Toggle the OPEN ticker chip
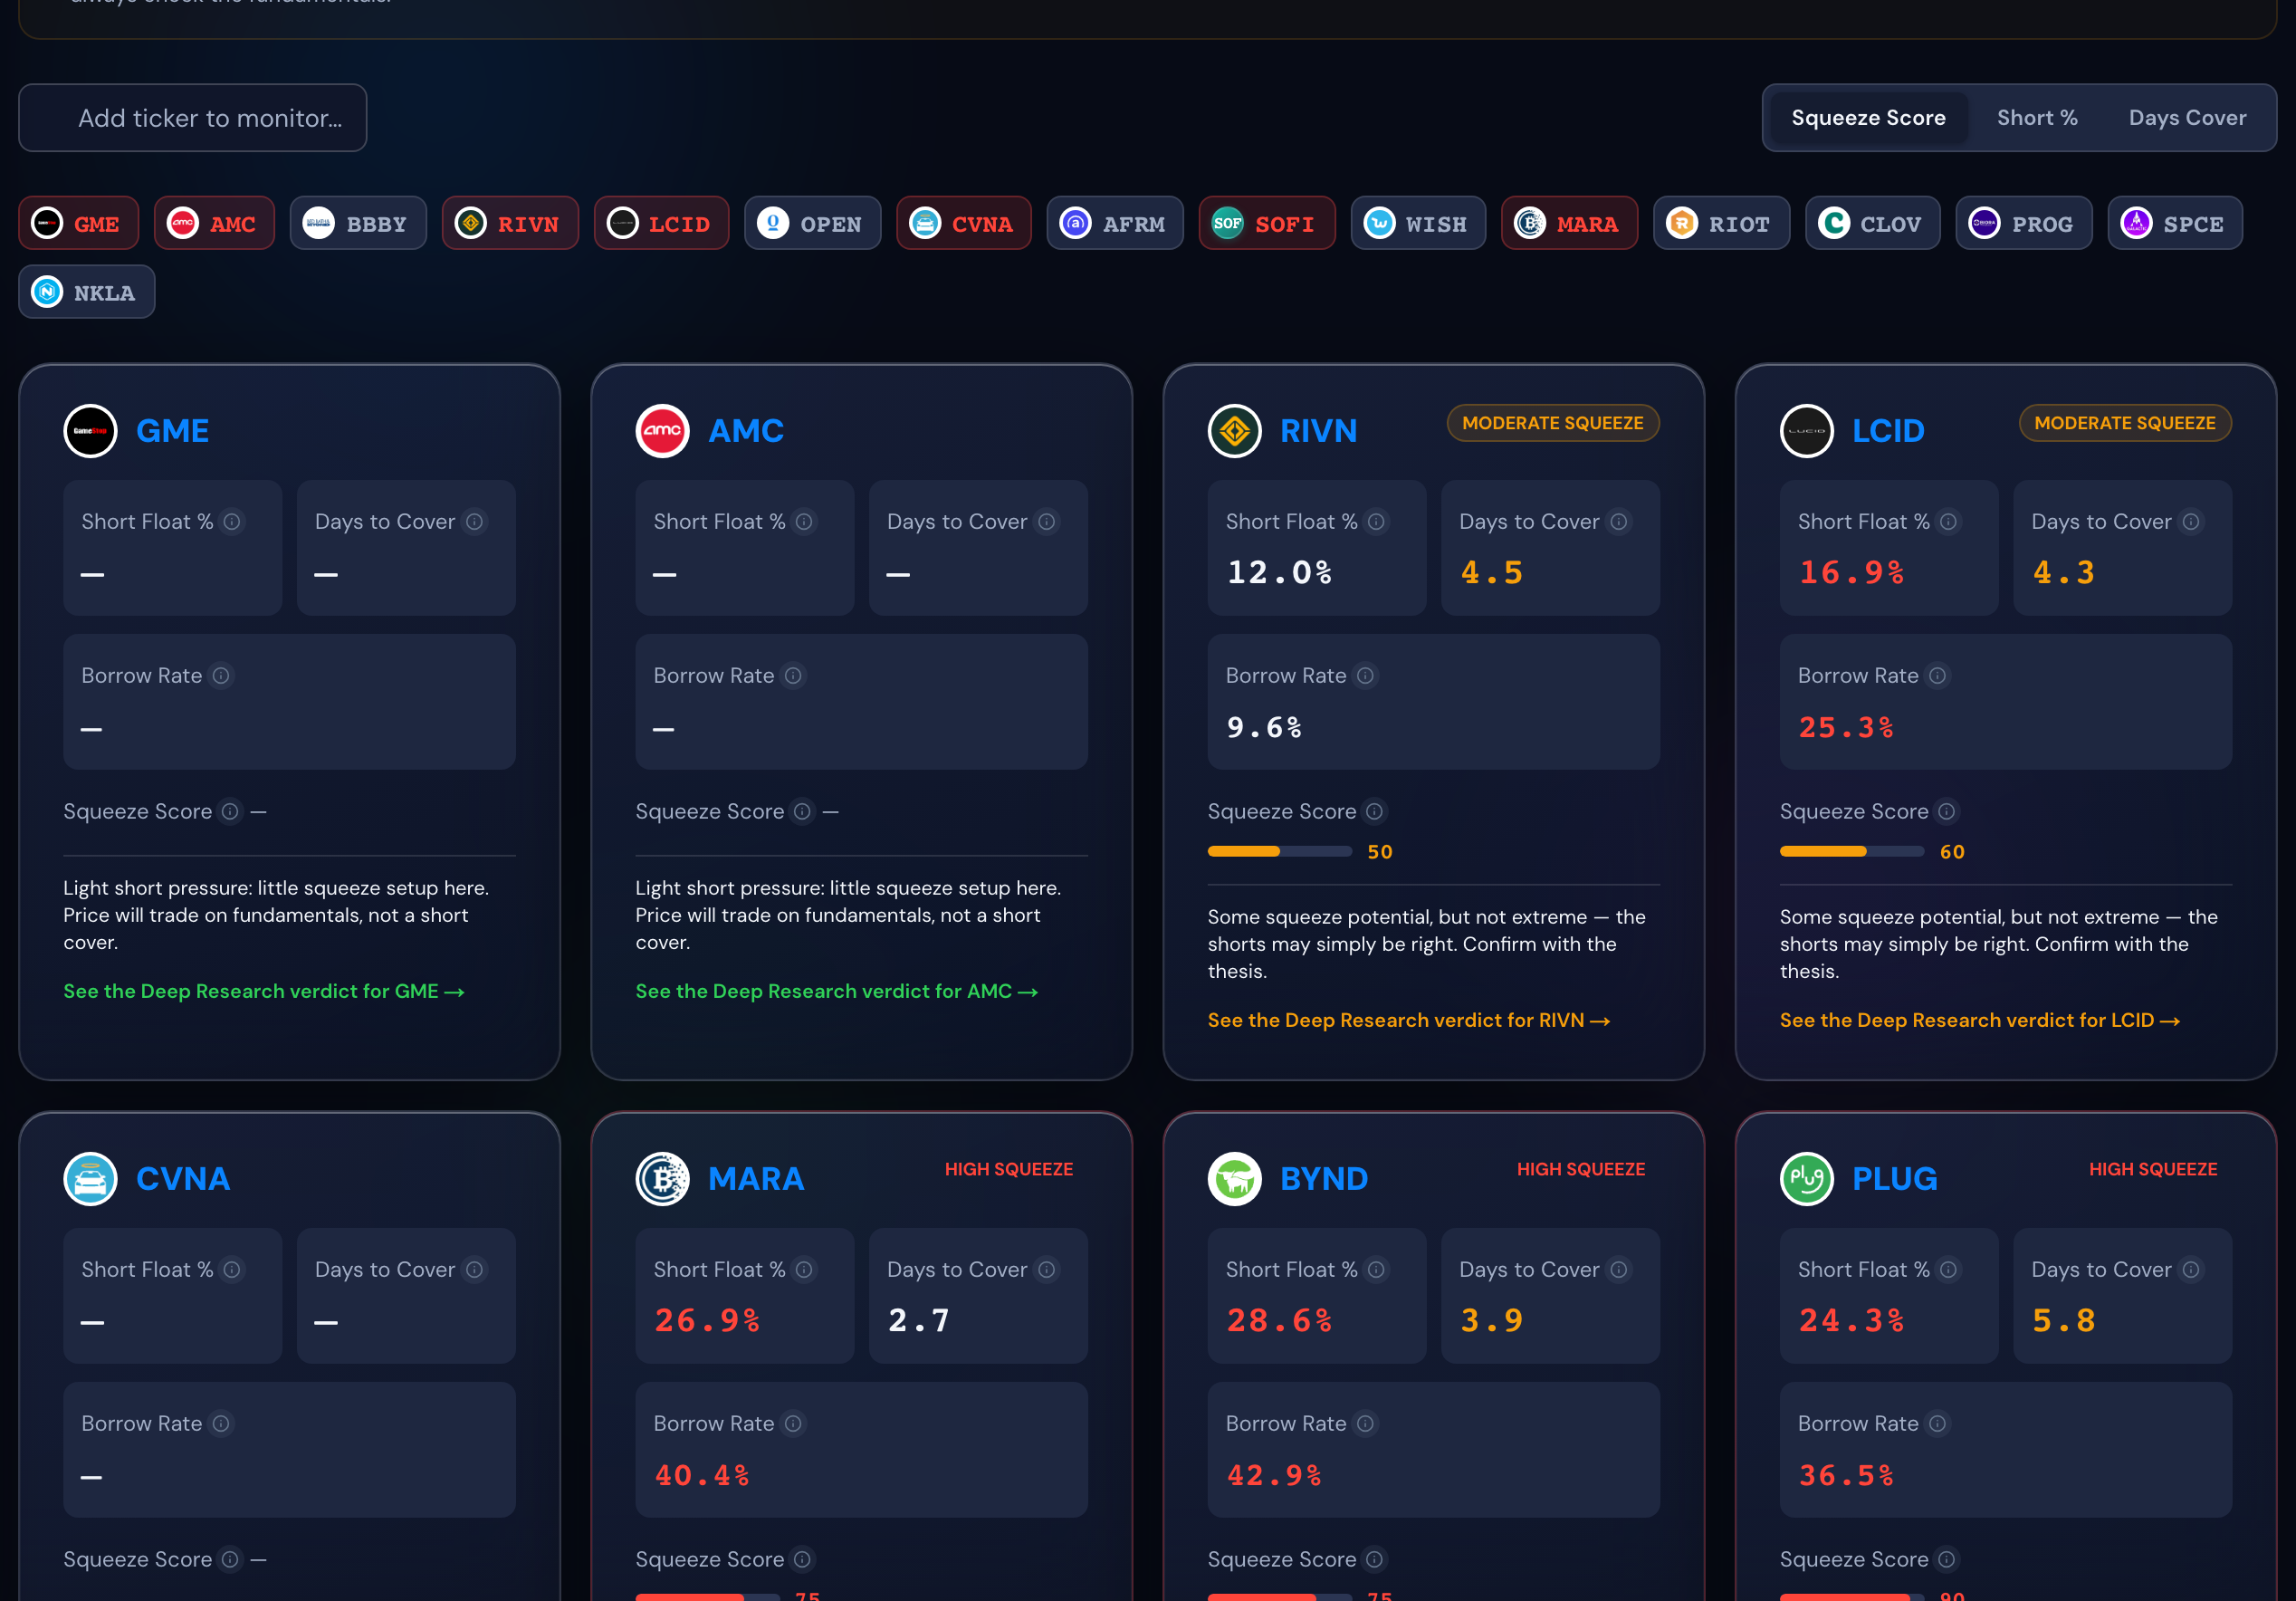2296x1601 pixels. pyautogui.click(x=812, y=223)
